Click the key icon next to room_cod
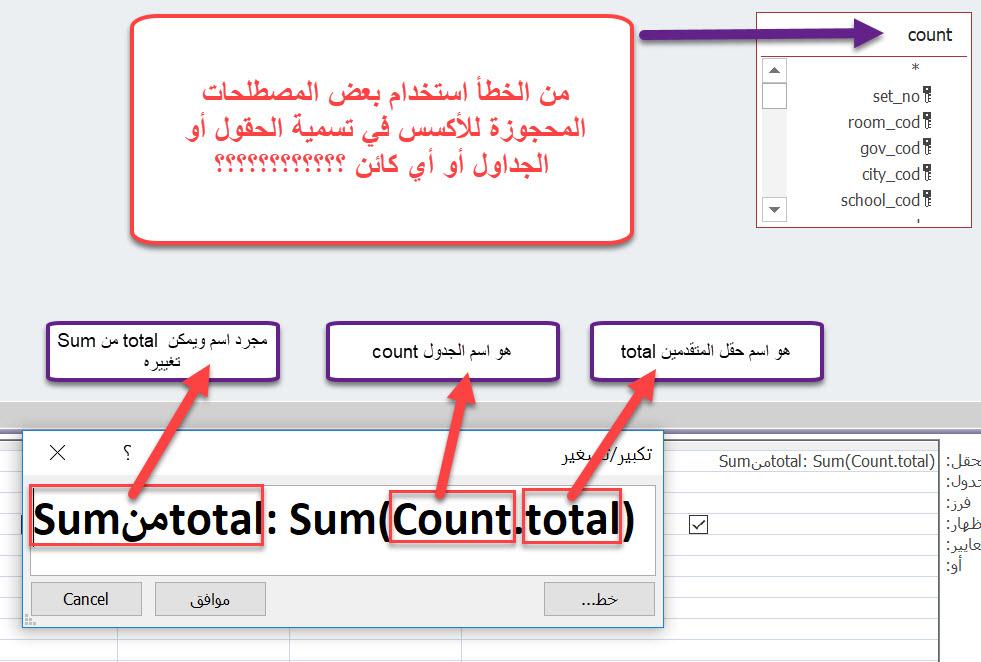The image size is (981, 662). pos(927,122)
